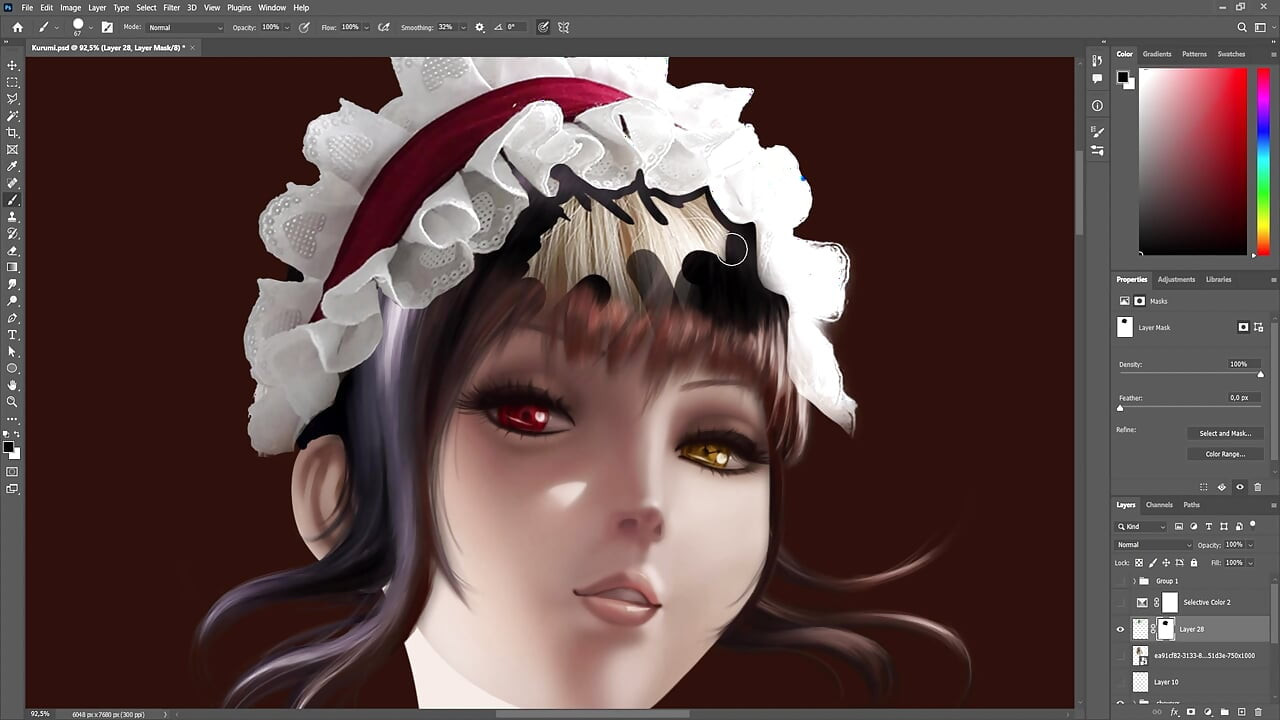Lock all layer attributes padlock
1280x720 pixels.
click(x=1194, y=563)
